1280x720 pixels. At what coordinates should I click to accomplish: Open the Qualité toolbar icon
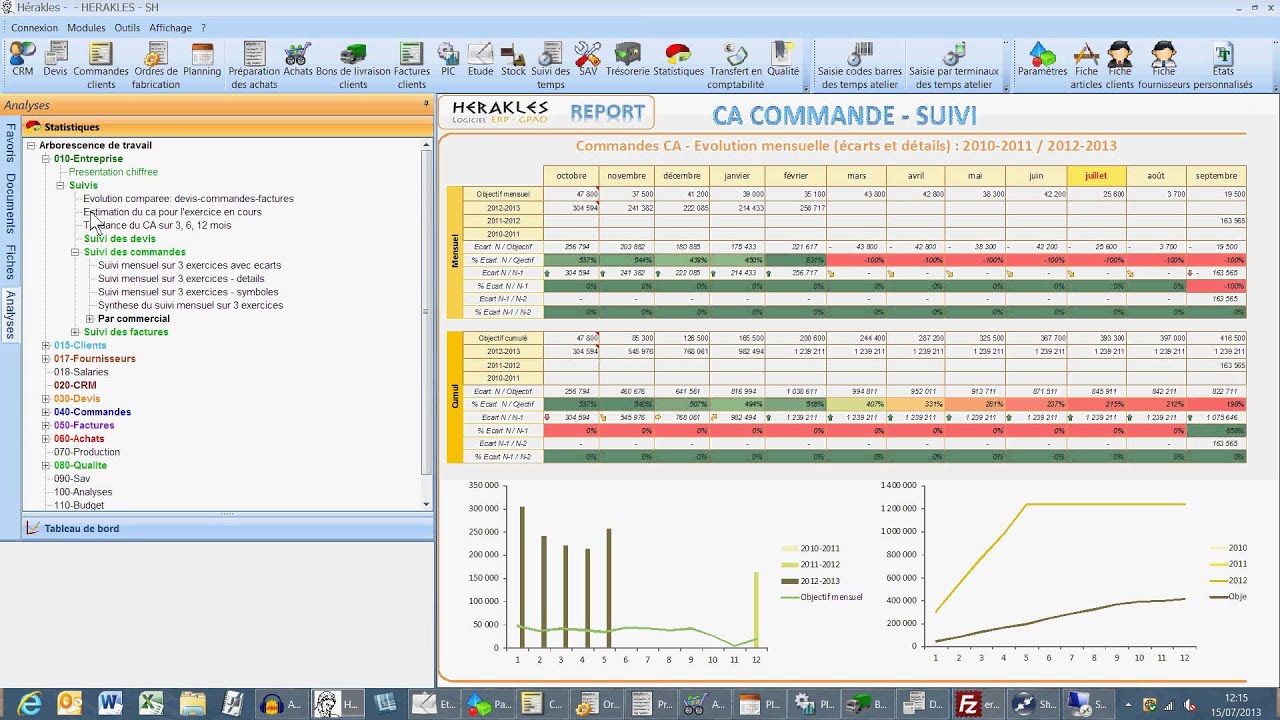pos(783,60)
